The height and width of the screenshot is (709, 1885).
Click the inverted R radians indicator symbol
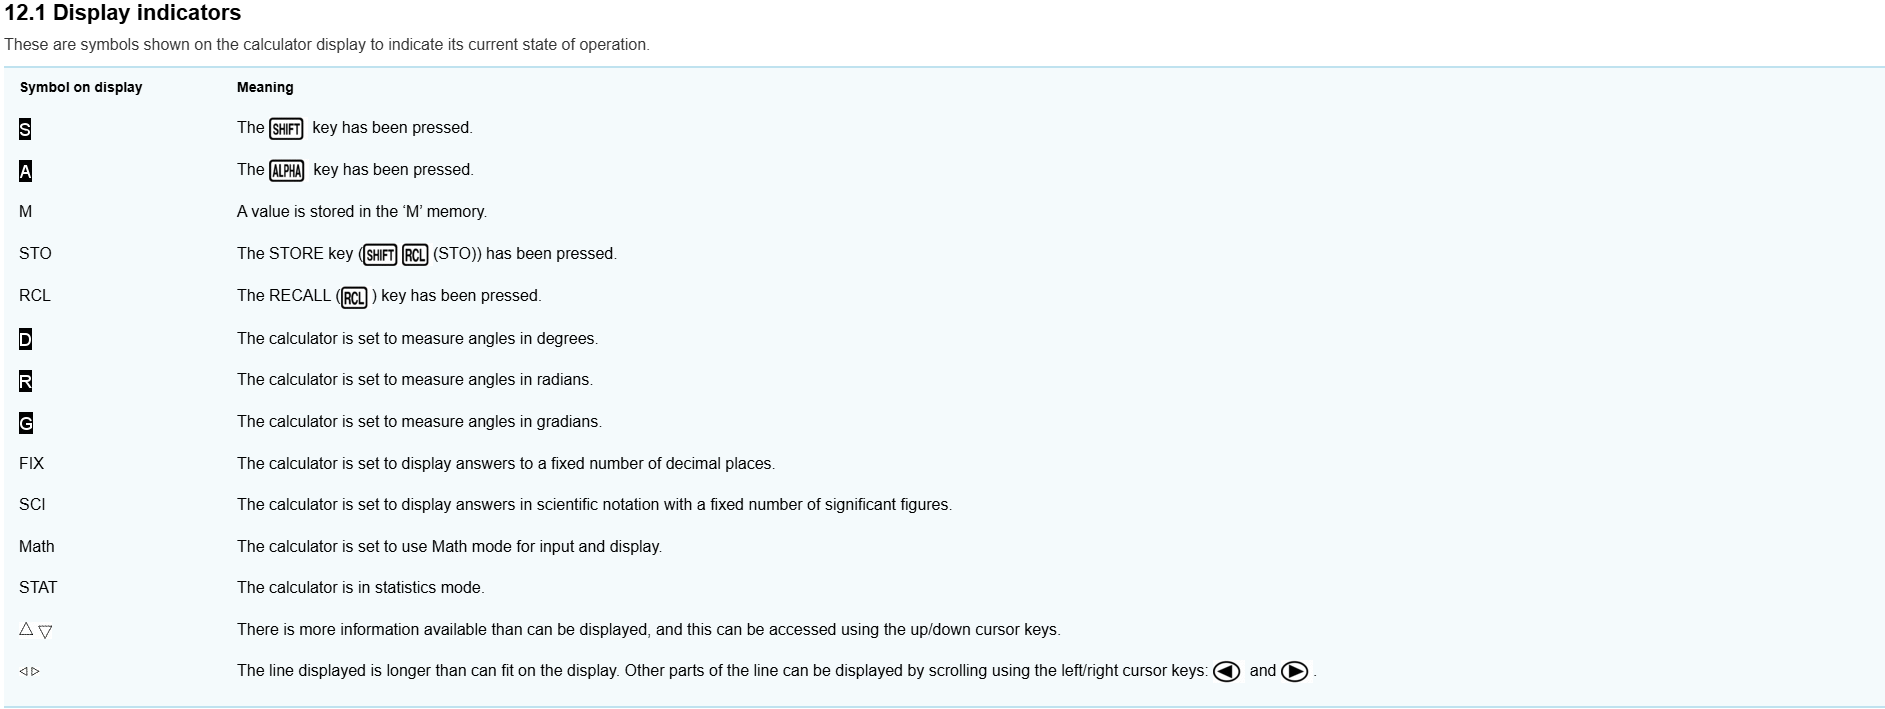[x=25, y=381]
